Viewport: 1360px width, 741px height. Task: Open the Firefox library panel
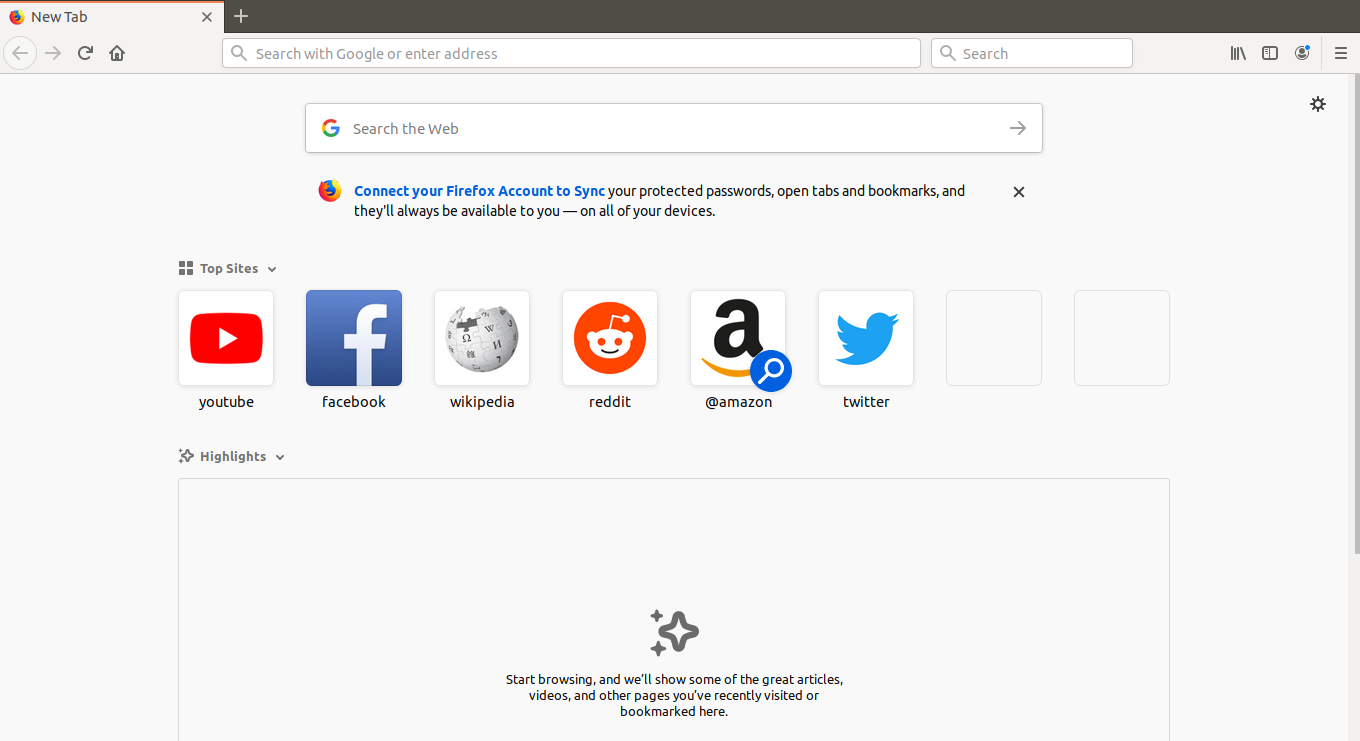(1238, 53)
